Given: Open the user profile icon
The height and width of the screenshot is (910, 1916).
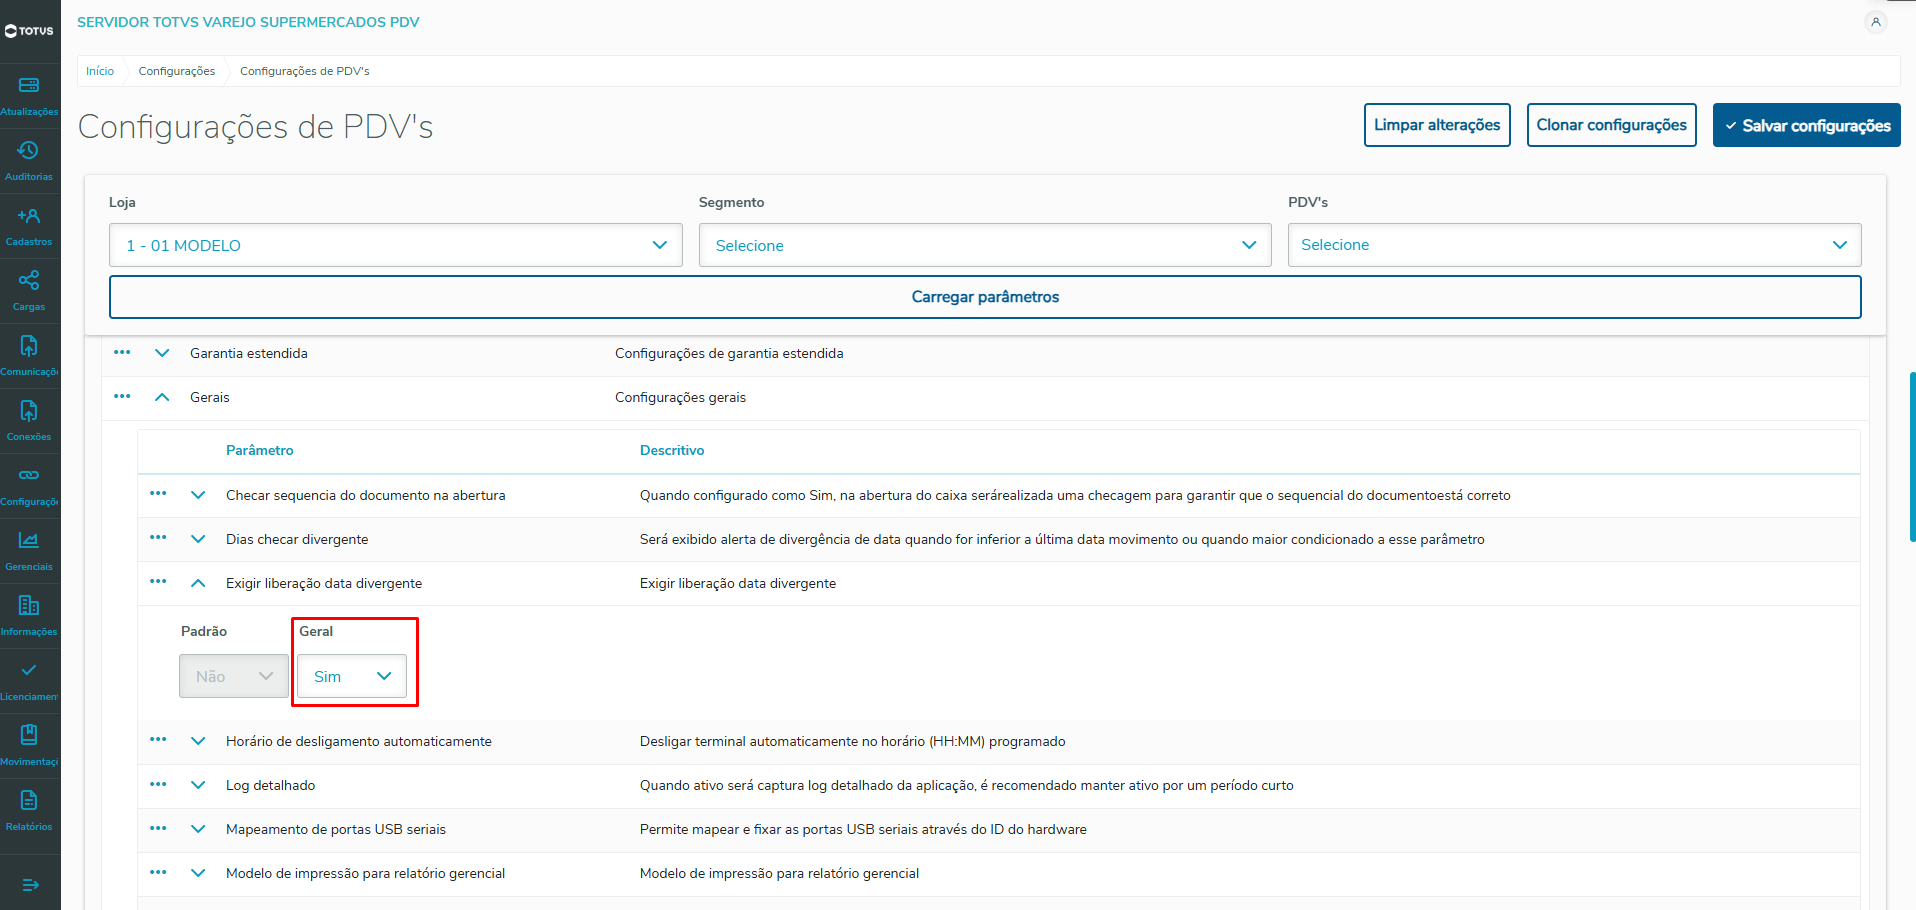Looking at the screenshot, I should point(1876,22).
